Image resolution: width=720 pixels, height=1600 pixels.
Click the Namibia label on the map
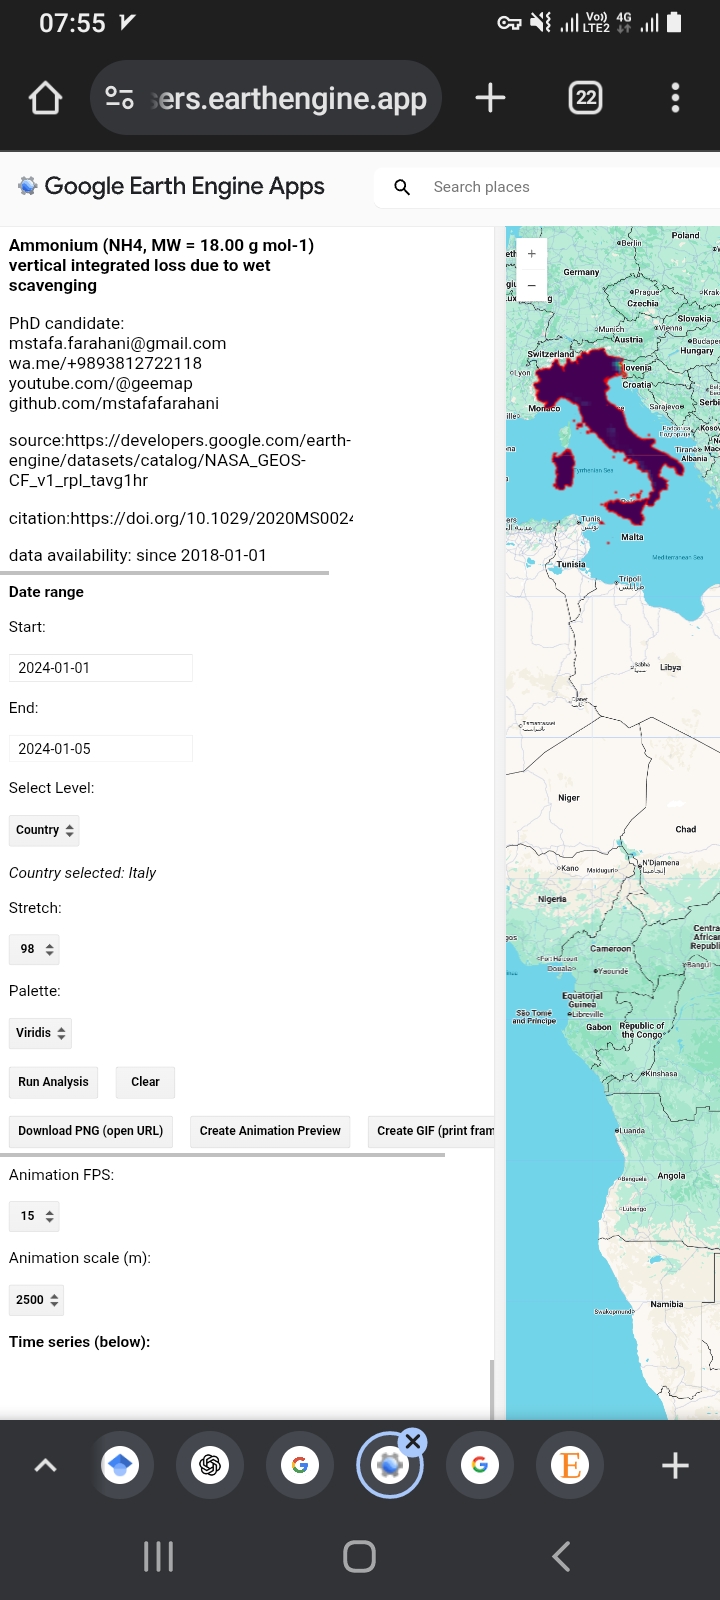coord(667,1304)
